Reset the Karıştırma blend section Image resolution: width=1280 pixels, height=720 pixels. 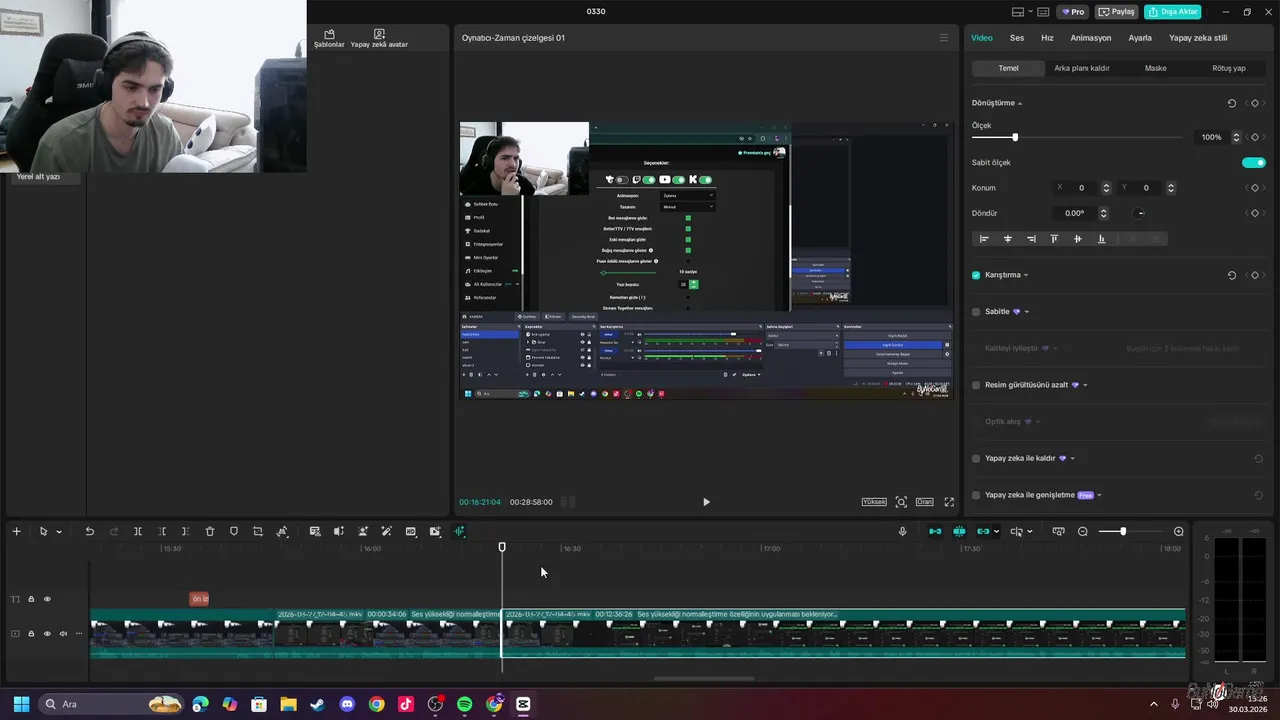[x=1232, y=275]
